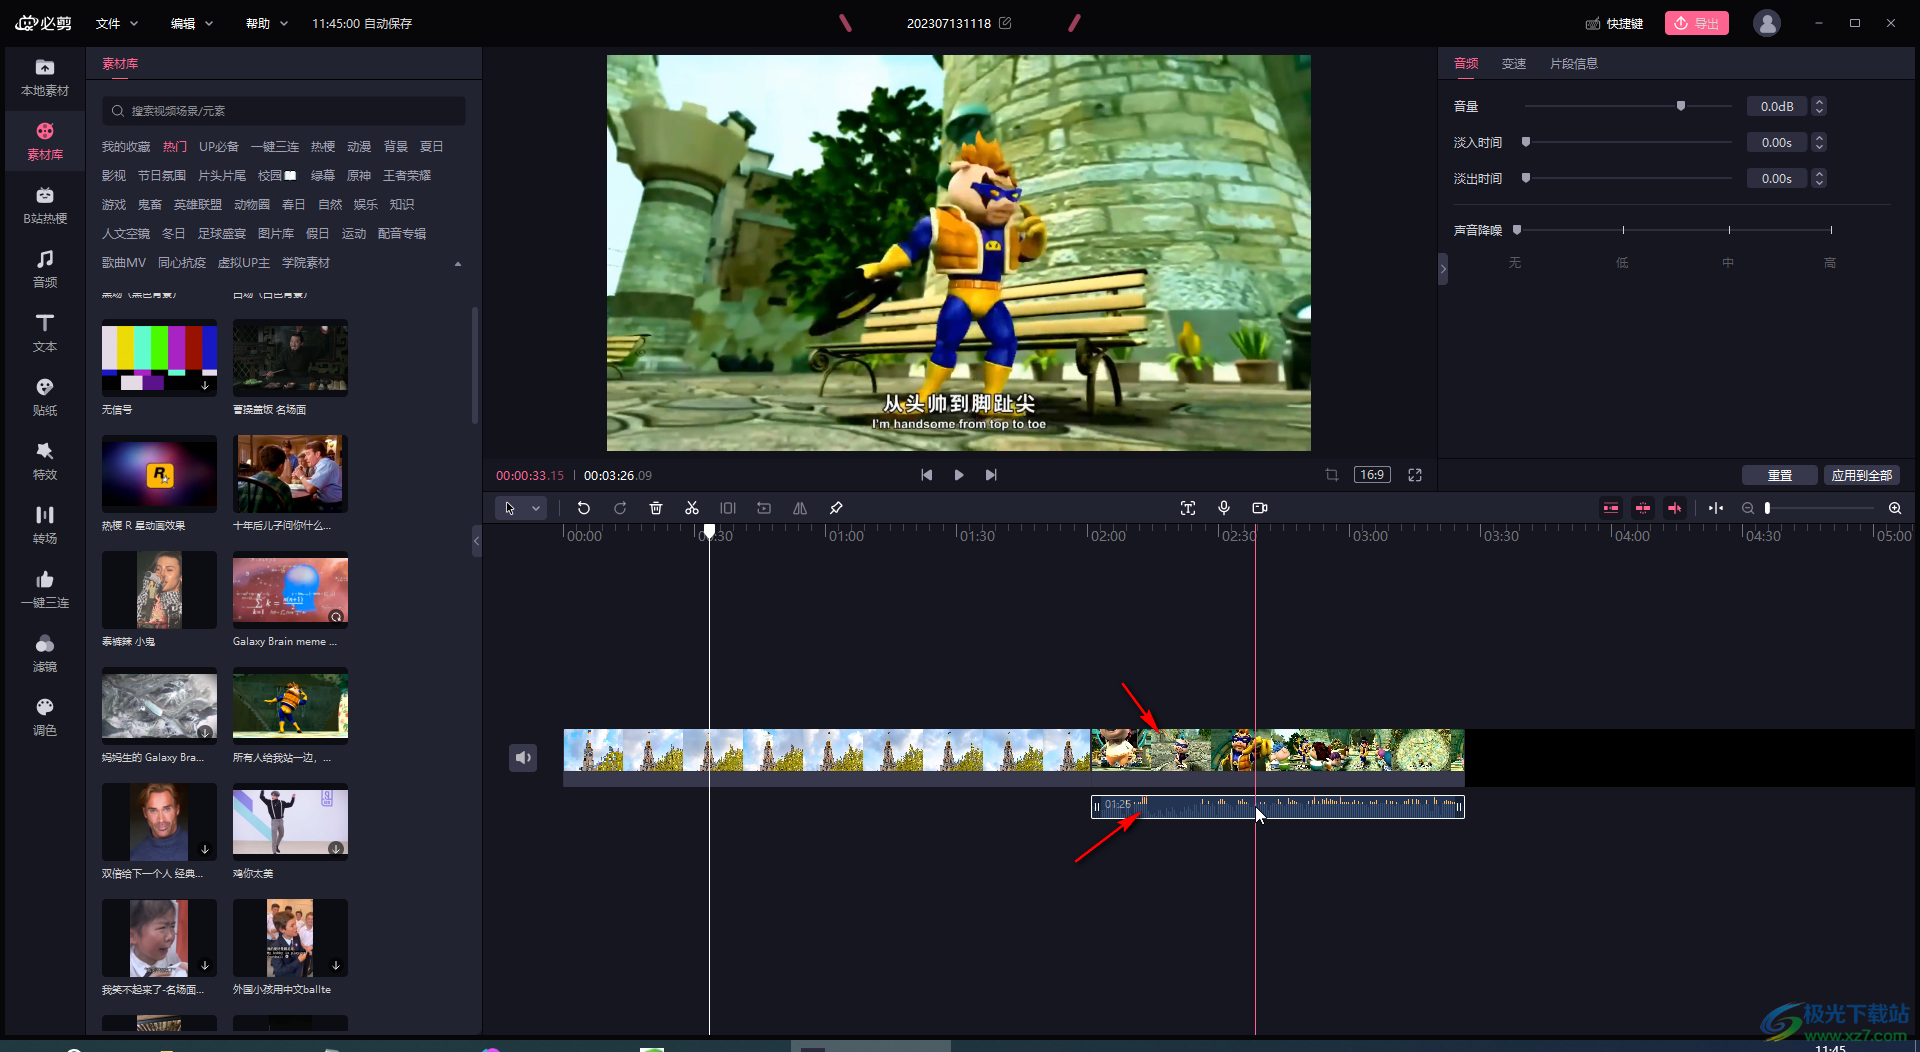The height and width of the screenshot is (1052, 1920).
Task: Click the 应用到全部 apply to all button
Action: pos(1862,475)
